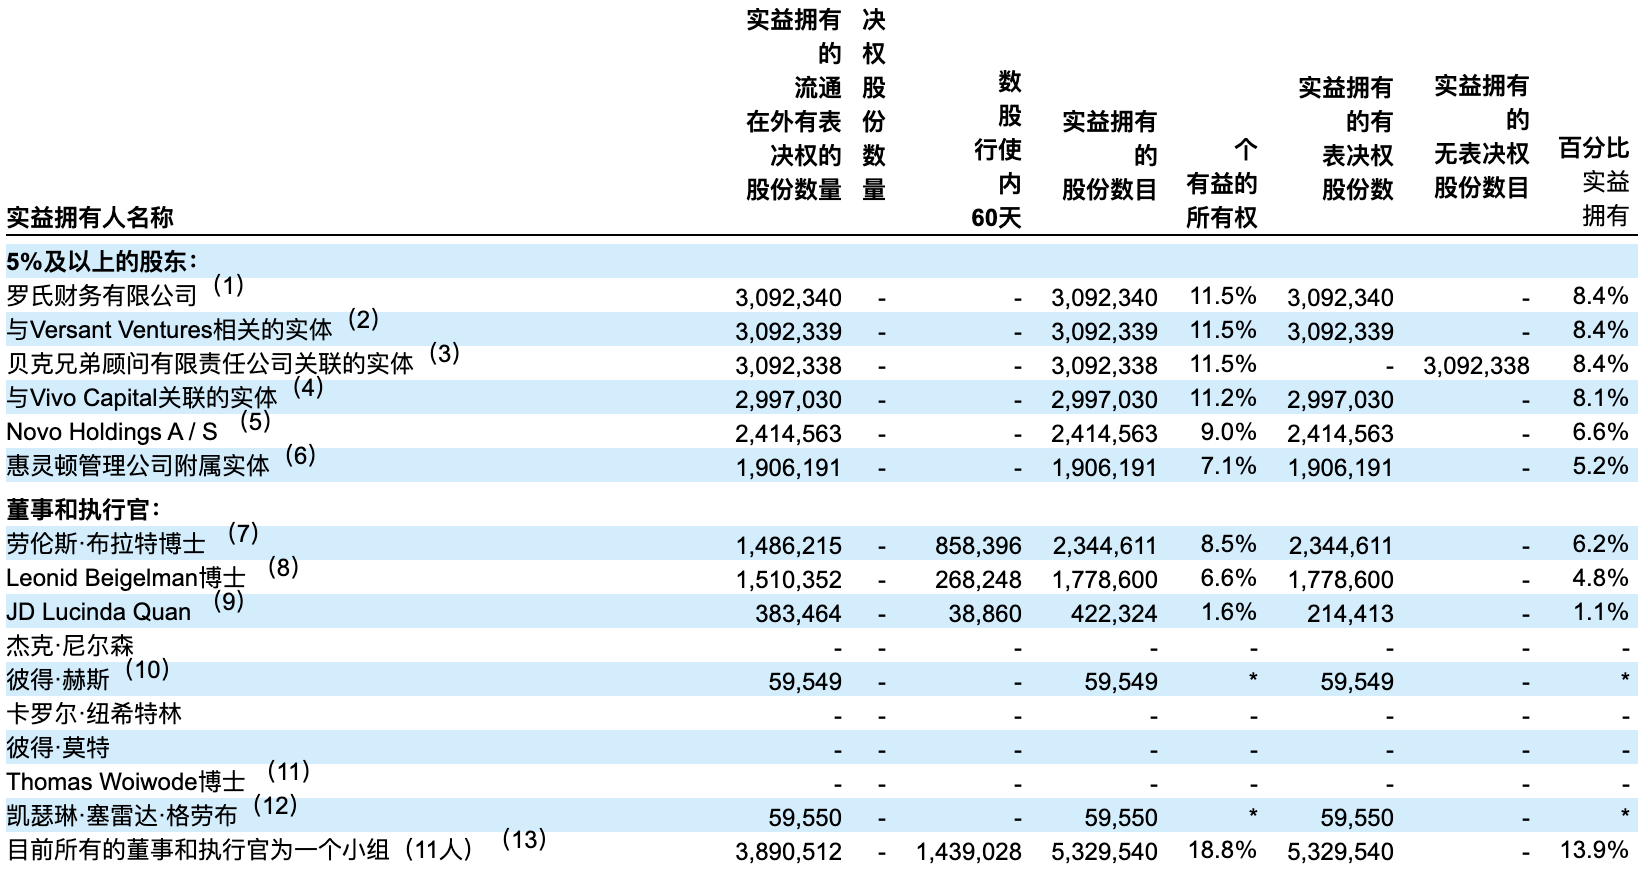
Task: Select the value 268,248
Action: click(979, 580)
